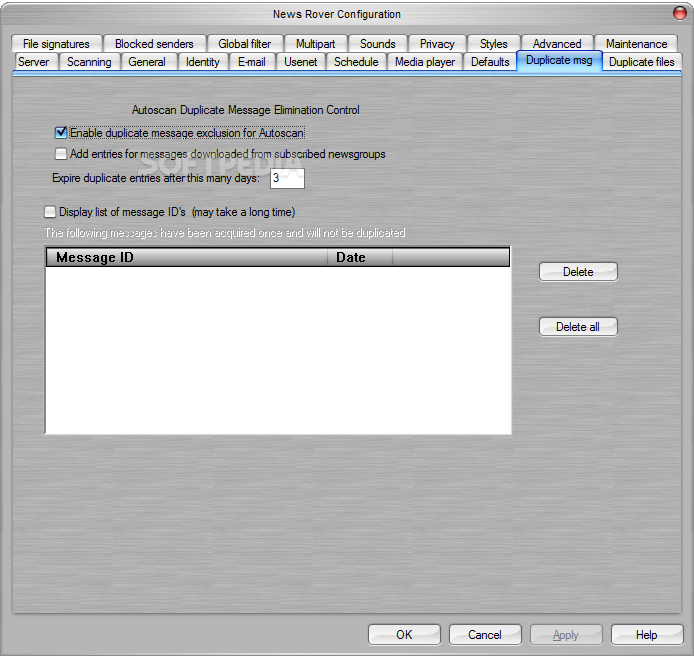Image resolution: width=694 pixels, height=656 pixels.
Task: Focus the expire days input field
Action: 287,178
